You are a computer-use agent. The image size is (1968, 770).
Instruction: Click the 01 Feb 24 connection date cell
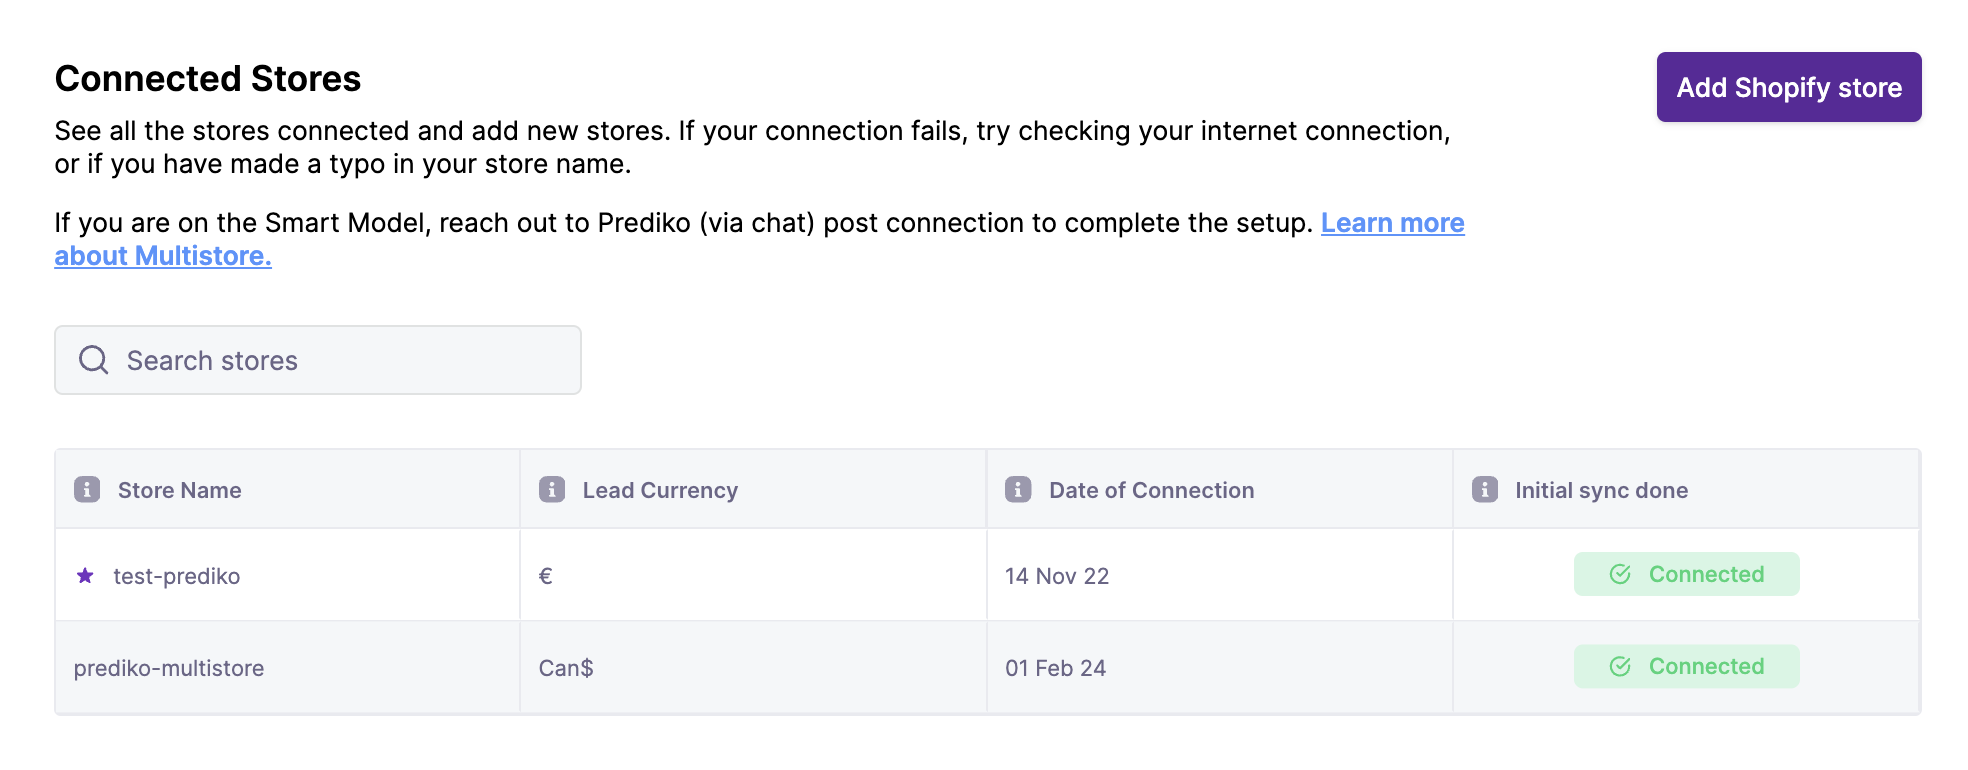pos(1055,669)
